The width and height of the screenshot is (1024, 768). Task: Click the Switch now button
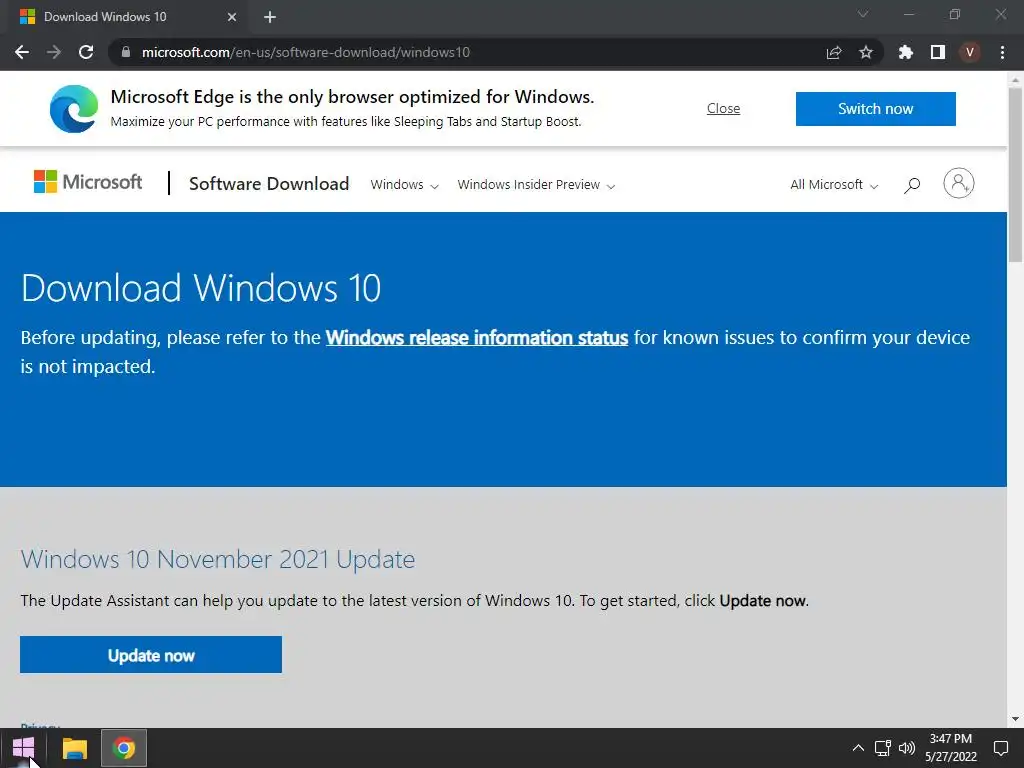tap(876, 108)
